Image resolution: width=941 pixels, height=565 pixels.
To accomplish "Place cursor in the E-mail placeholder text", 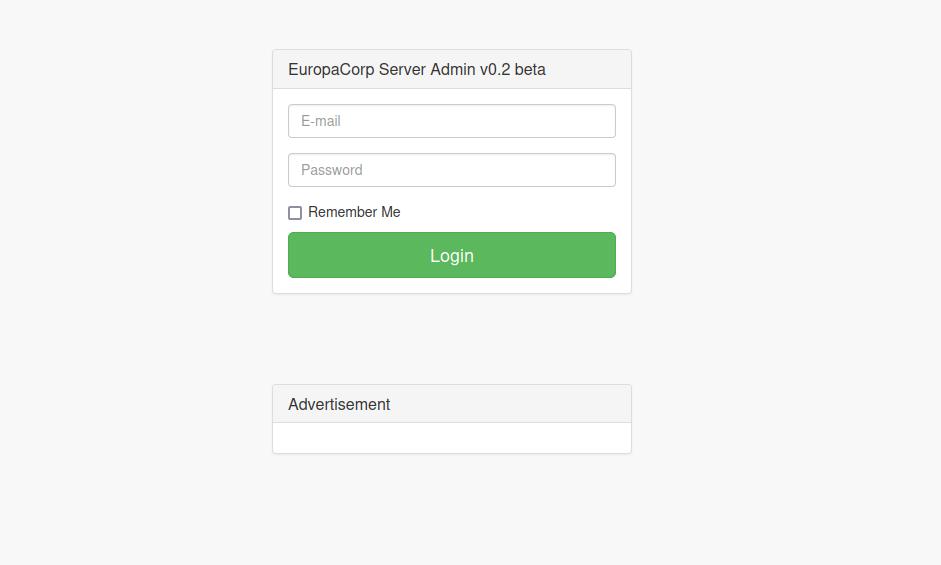I will (320, 121).
